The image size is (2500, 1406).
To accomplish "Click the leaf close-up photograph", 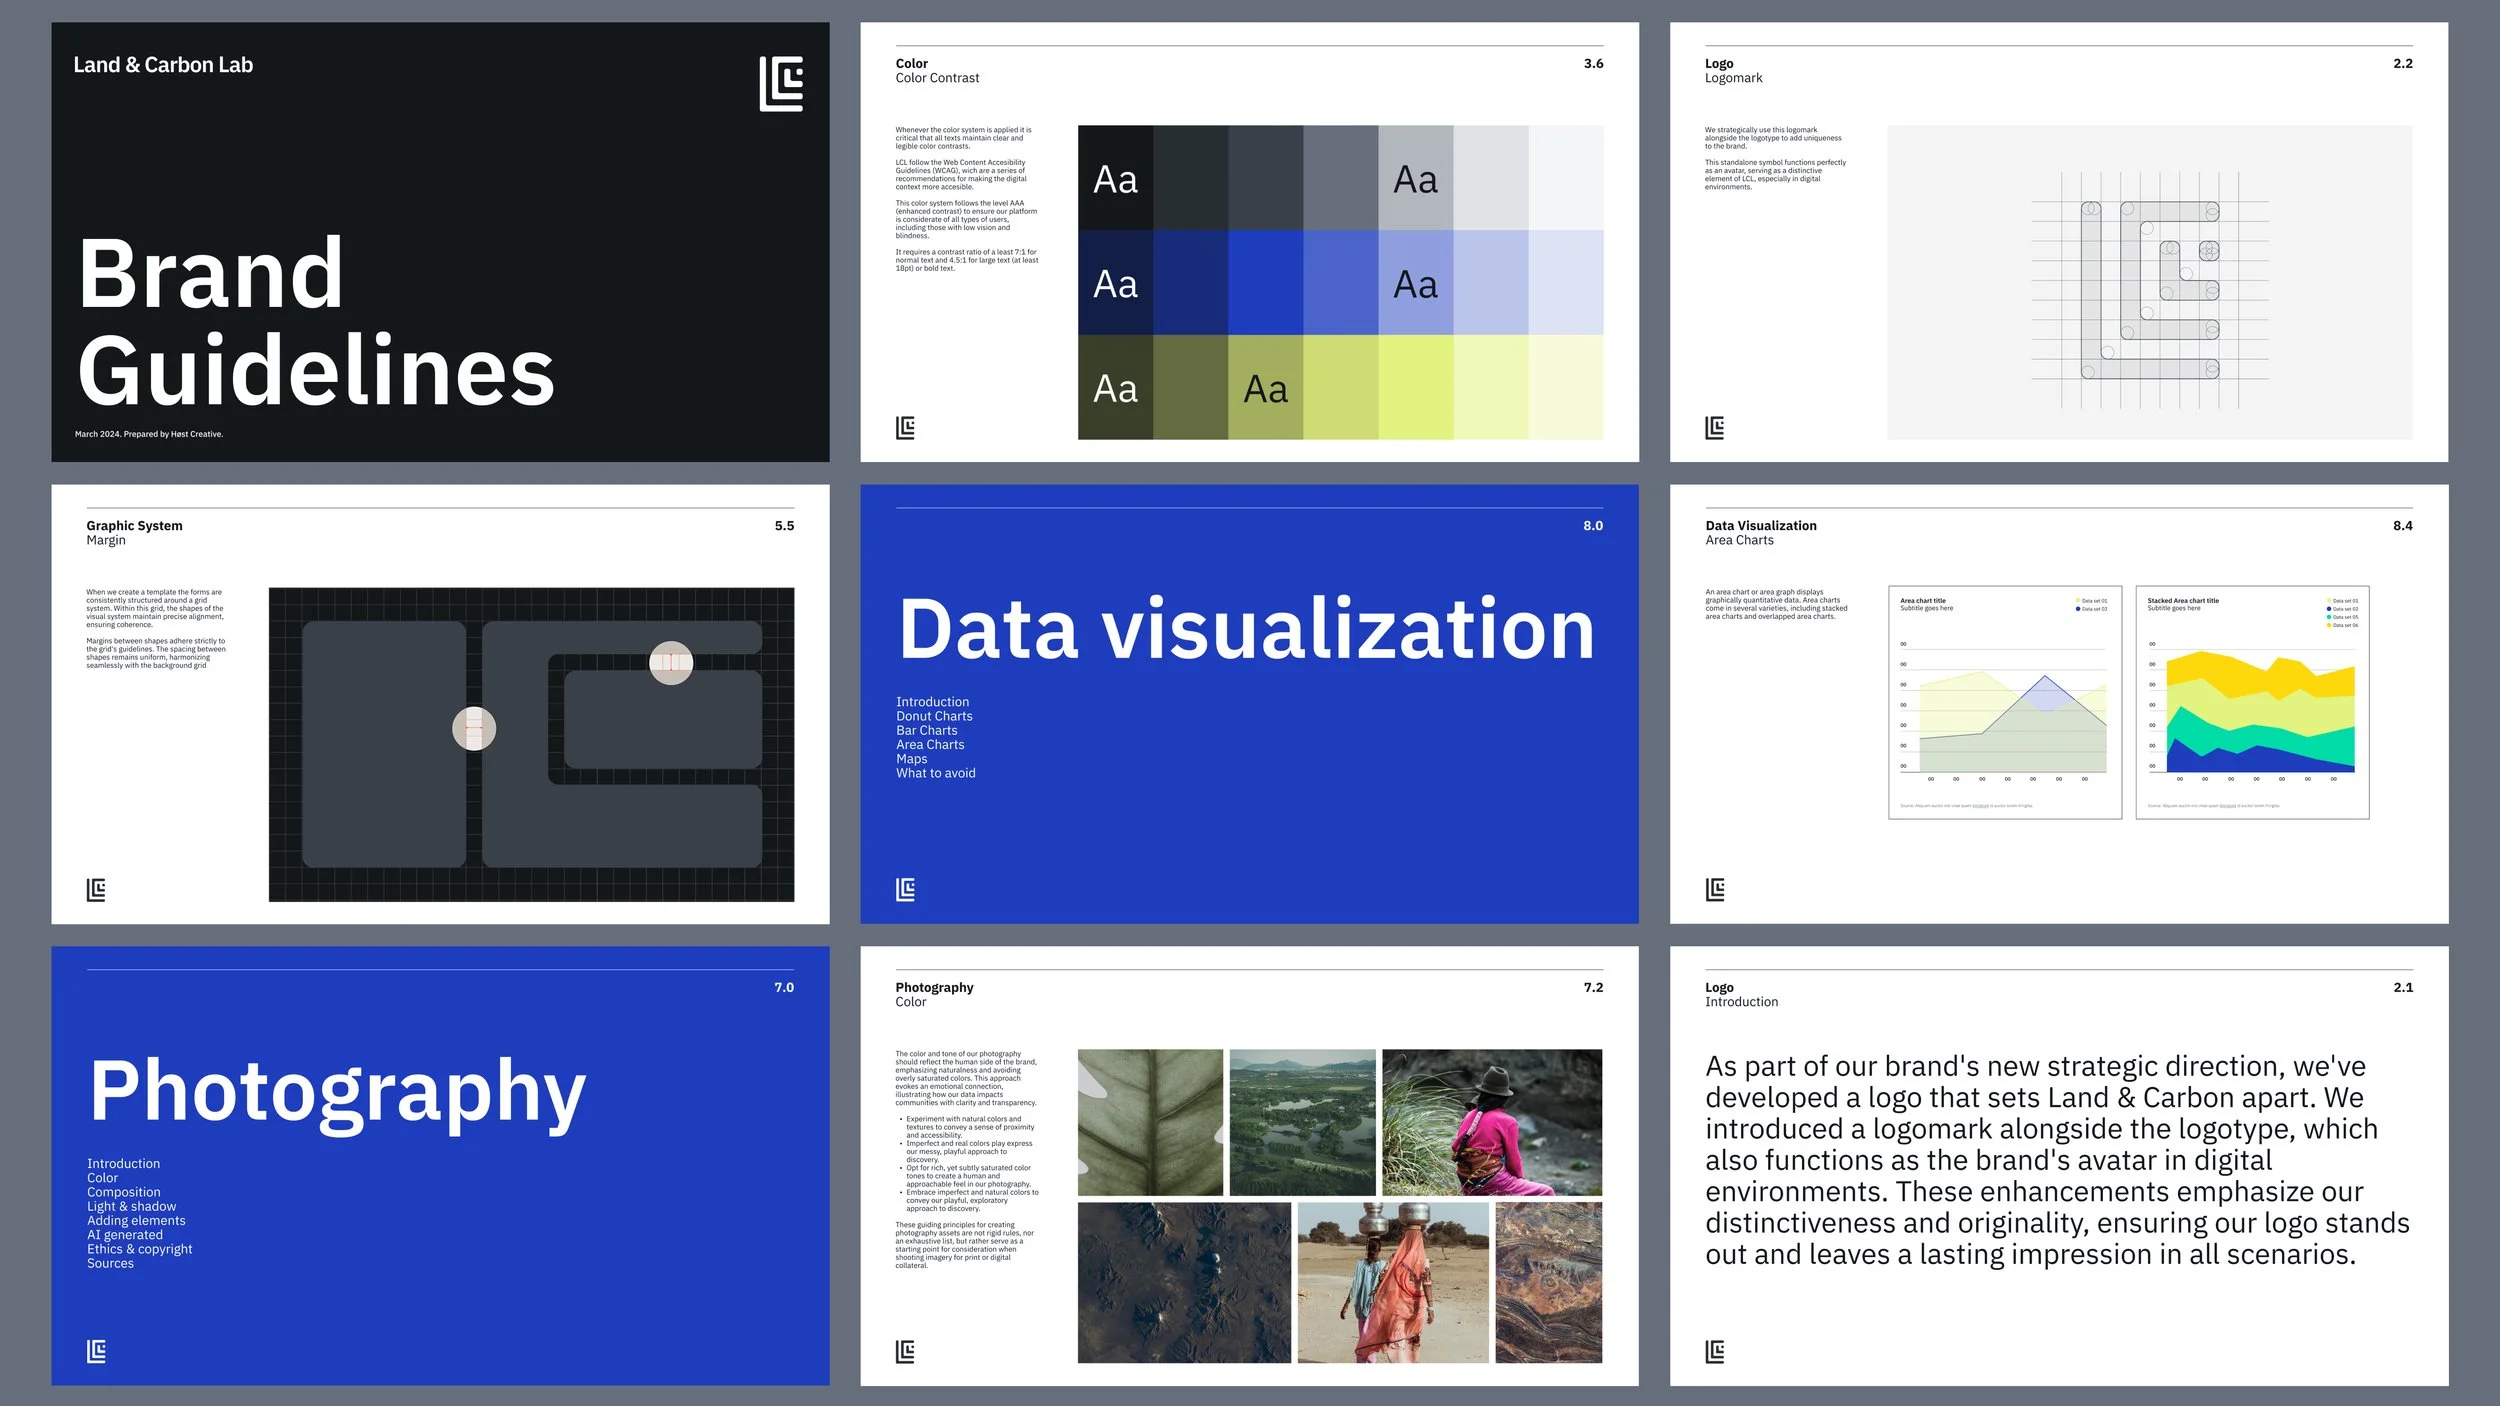I will point(1150,1122).
